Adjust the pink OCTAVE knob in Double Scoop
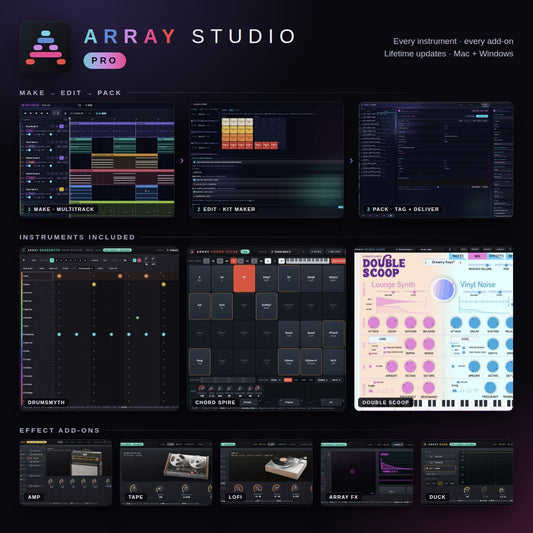533x533 pixels. (x=410, y=366)
